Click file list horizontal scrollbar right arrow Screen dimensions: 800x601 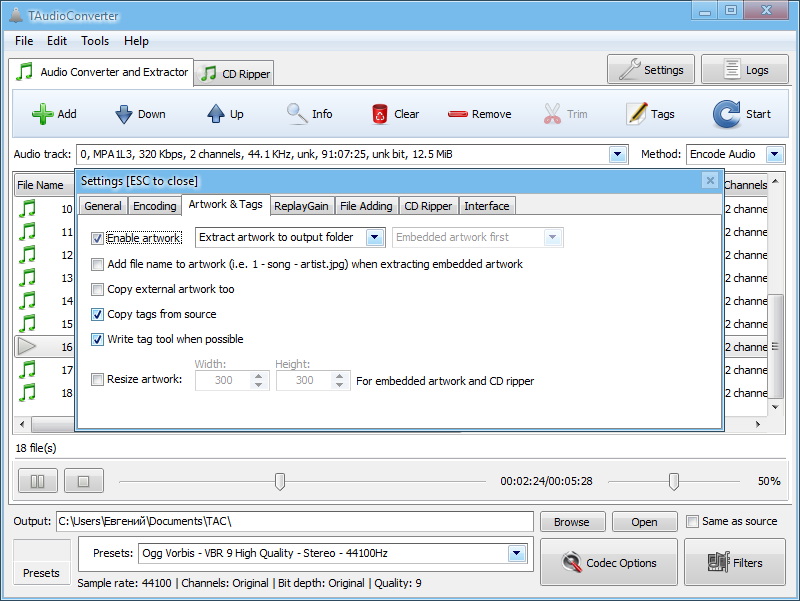(758, 424)
